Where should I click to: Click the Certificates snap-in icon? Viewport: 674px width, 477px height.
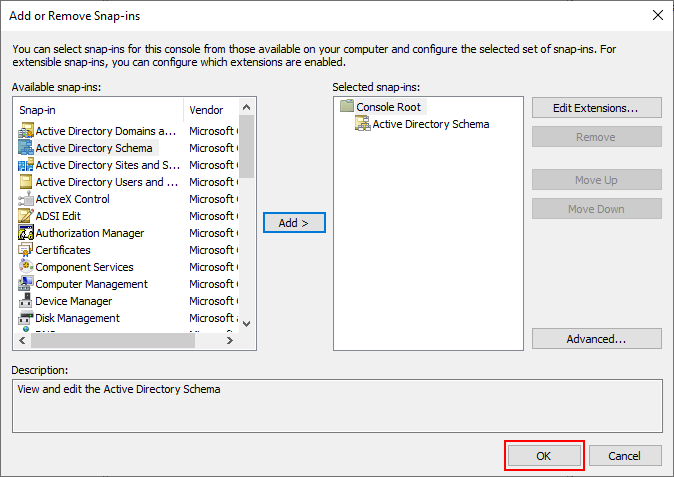[26, 250]
